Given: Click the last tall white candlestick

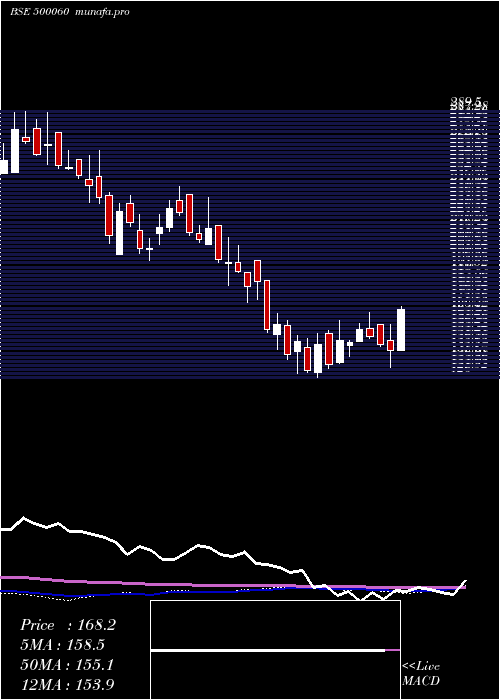Looking at the screenshot, I should point(401,329).
